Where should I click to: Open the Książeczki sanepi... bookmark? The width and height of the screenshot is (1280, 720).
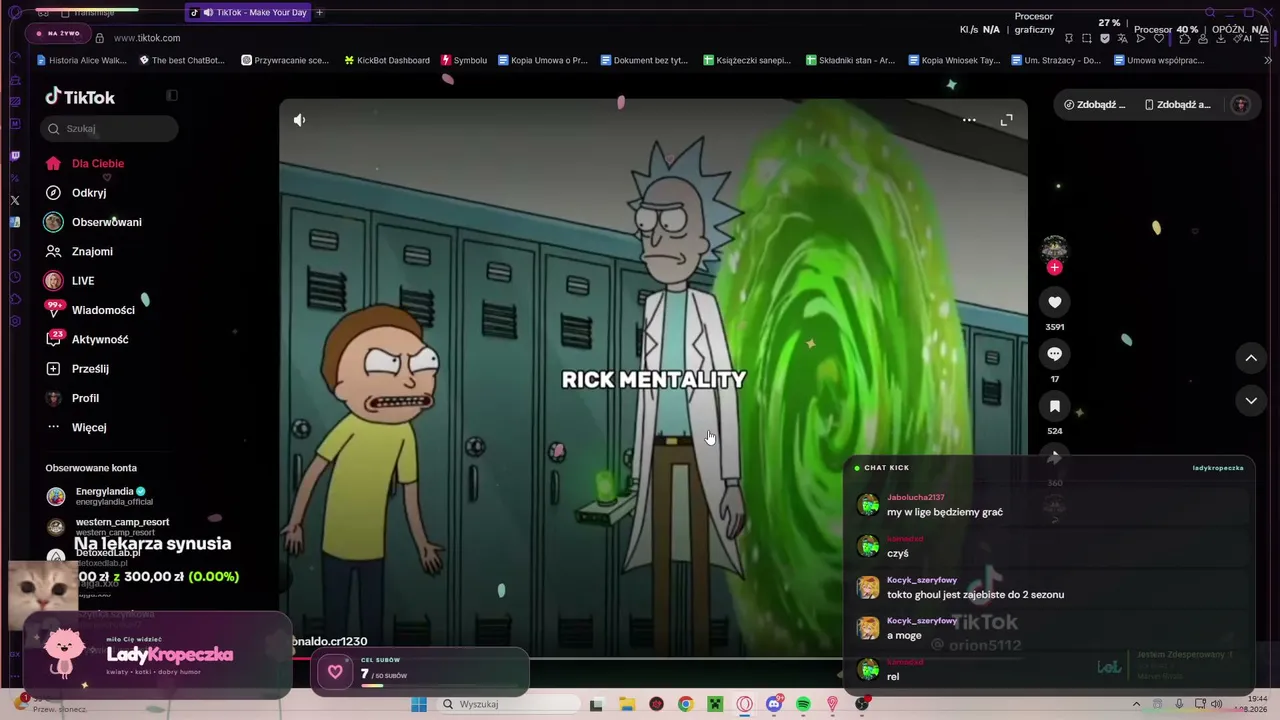click(x=747, y=60)
